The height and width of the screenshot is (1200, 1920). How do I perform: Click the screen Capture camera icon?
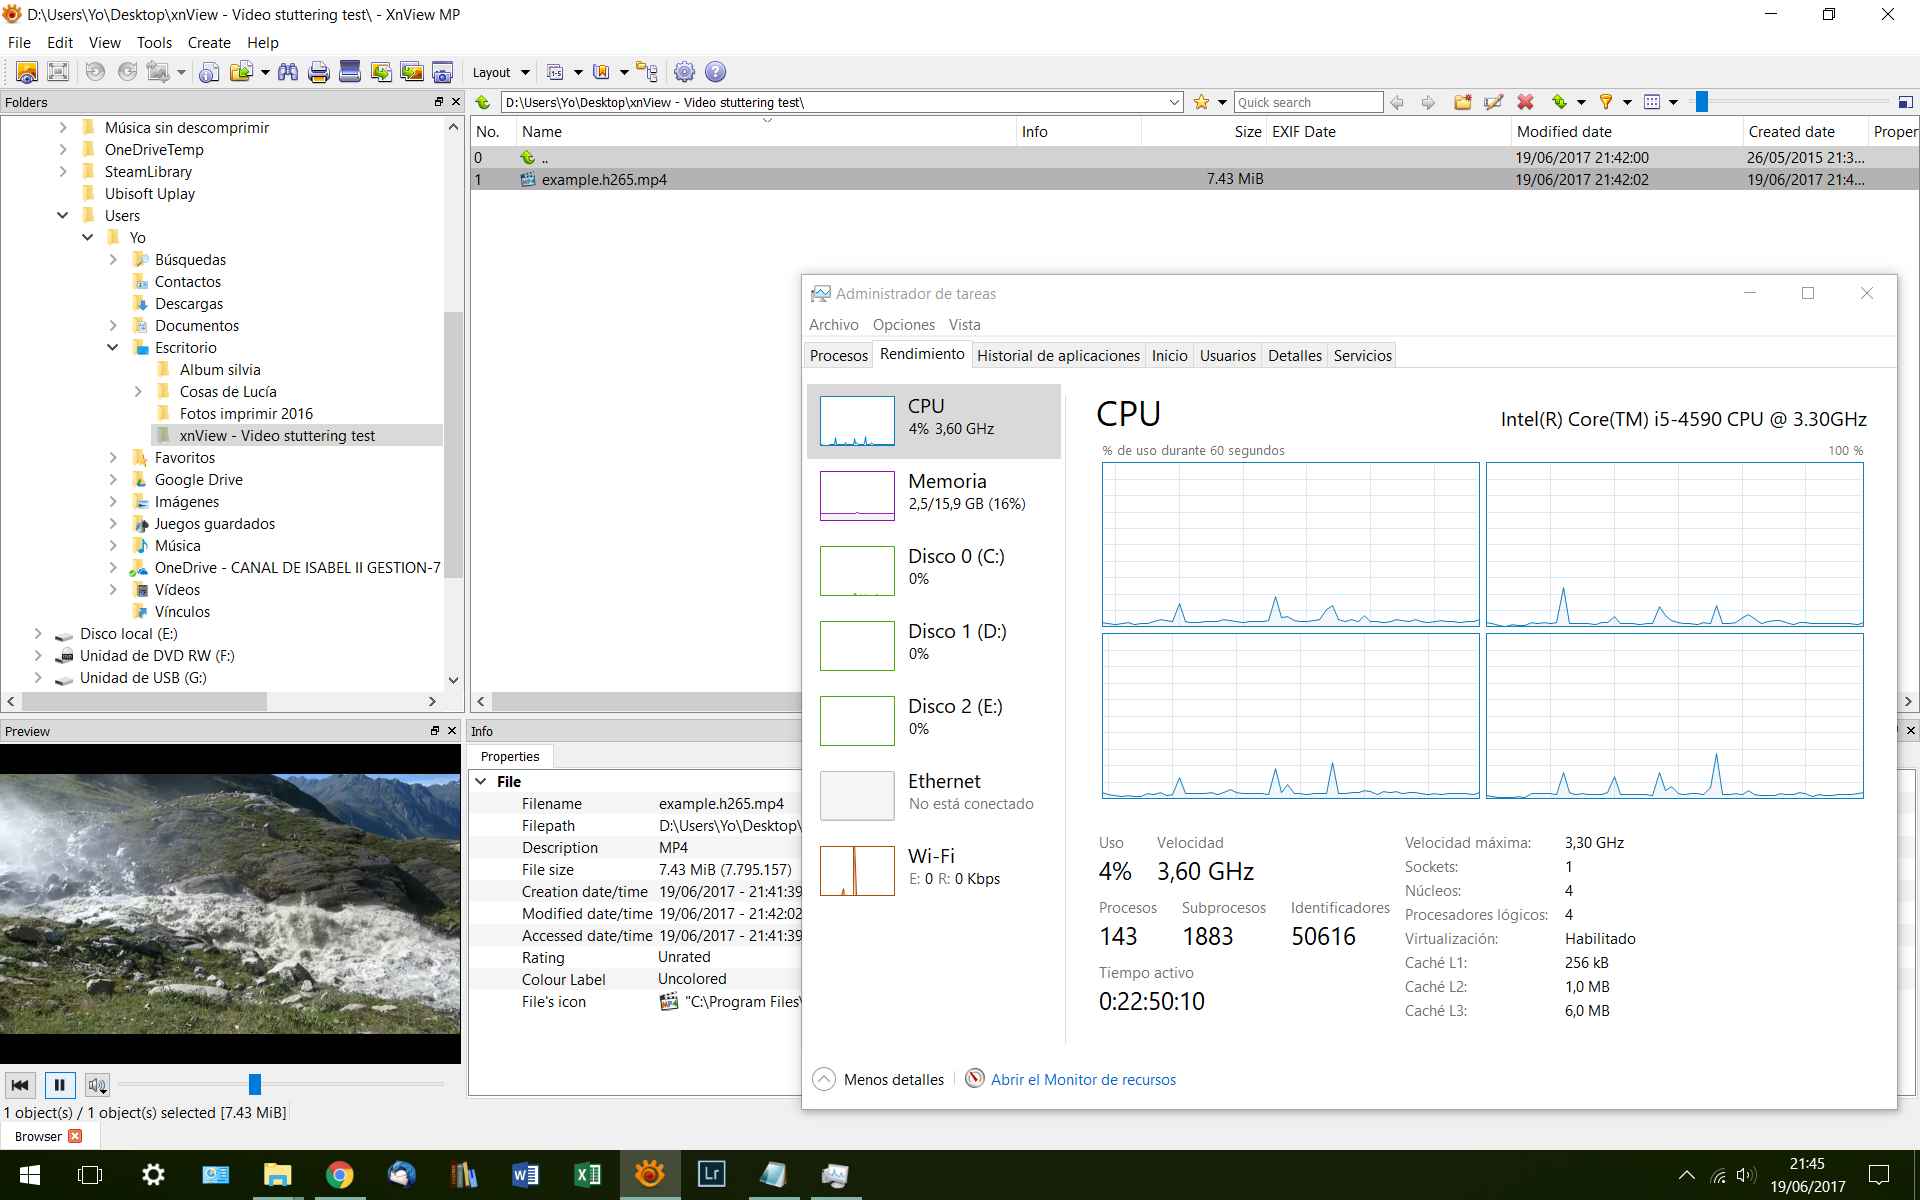coord(442,72)
